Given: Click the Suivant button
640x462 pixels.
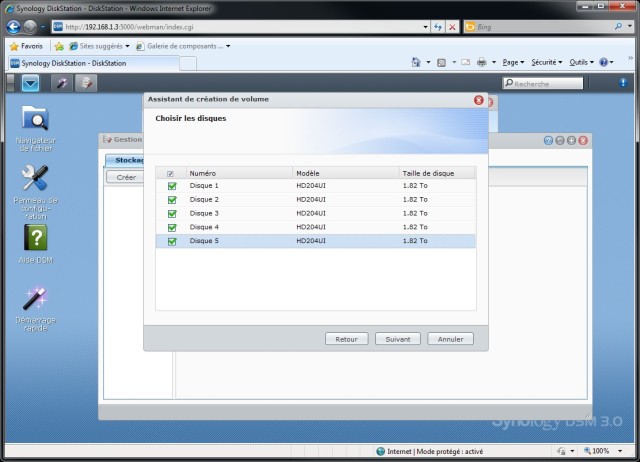Looking at the screenshot, I should (398, 339).
